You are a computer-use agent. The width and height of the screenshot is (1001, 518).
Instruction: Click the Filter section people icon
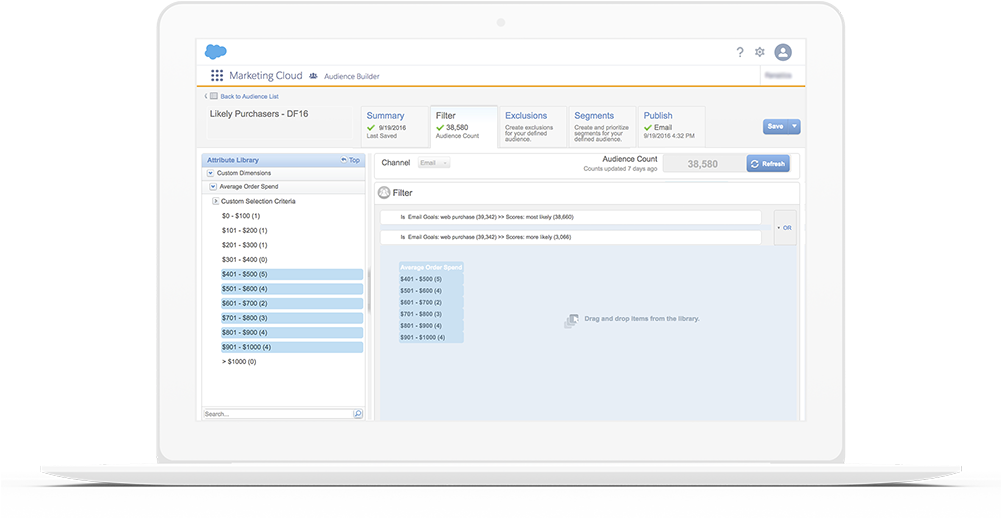(384, 192)
